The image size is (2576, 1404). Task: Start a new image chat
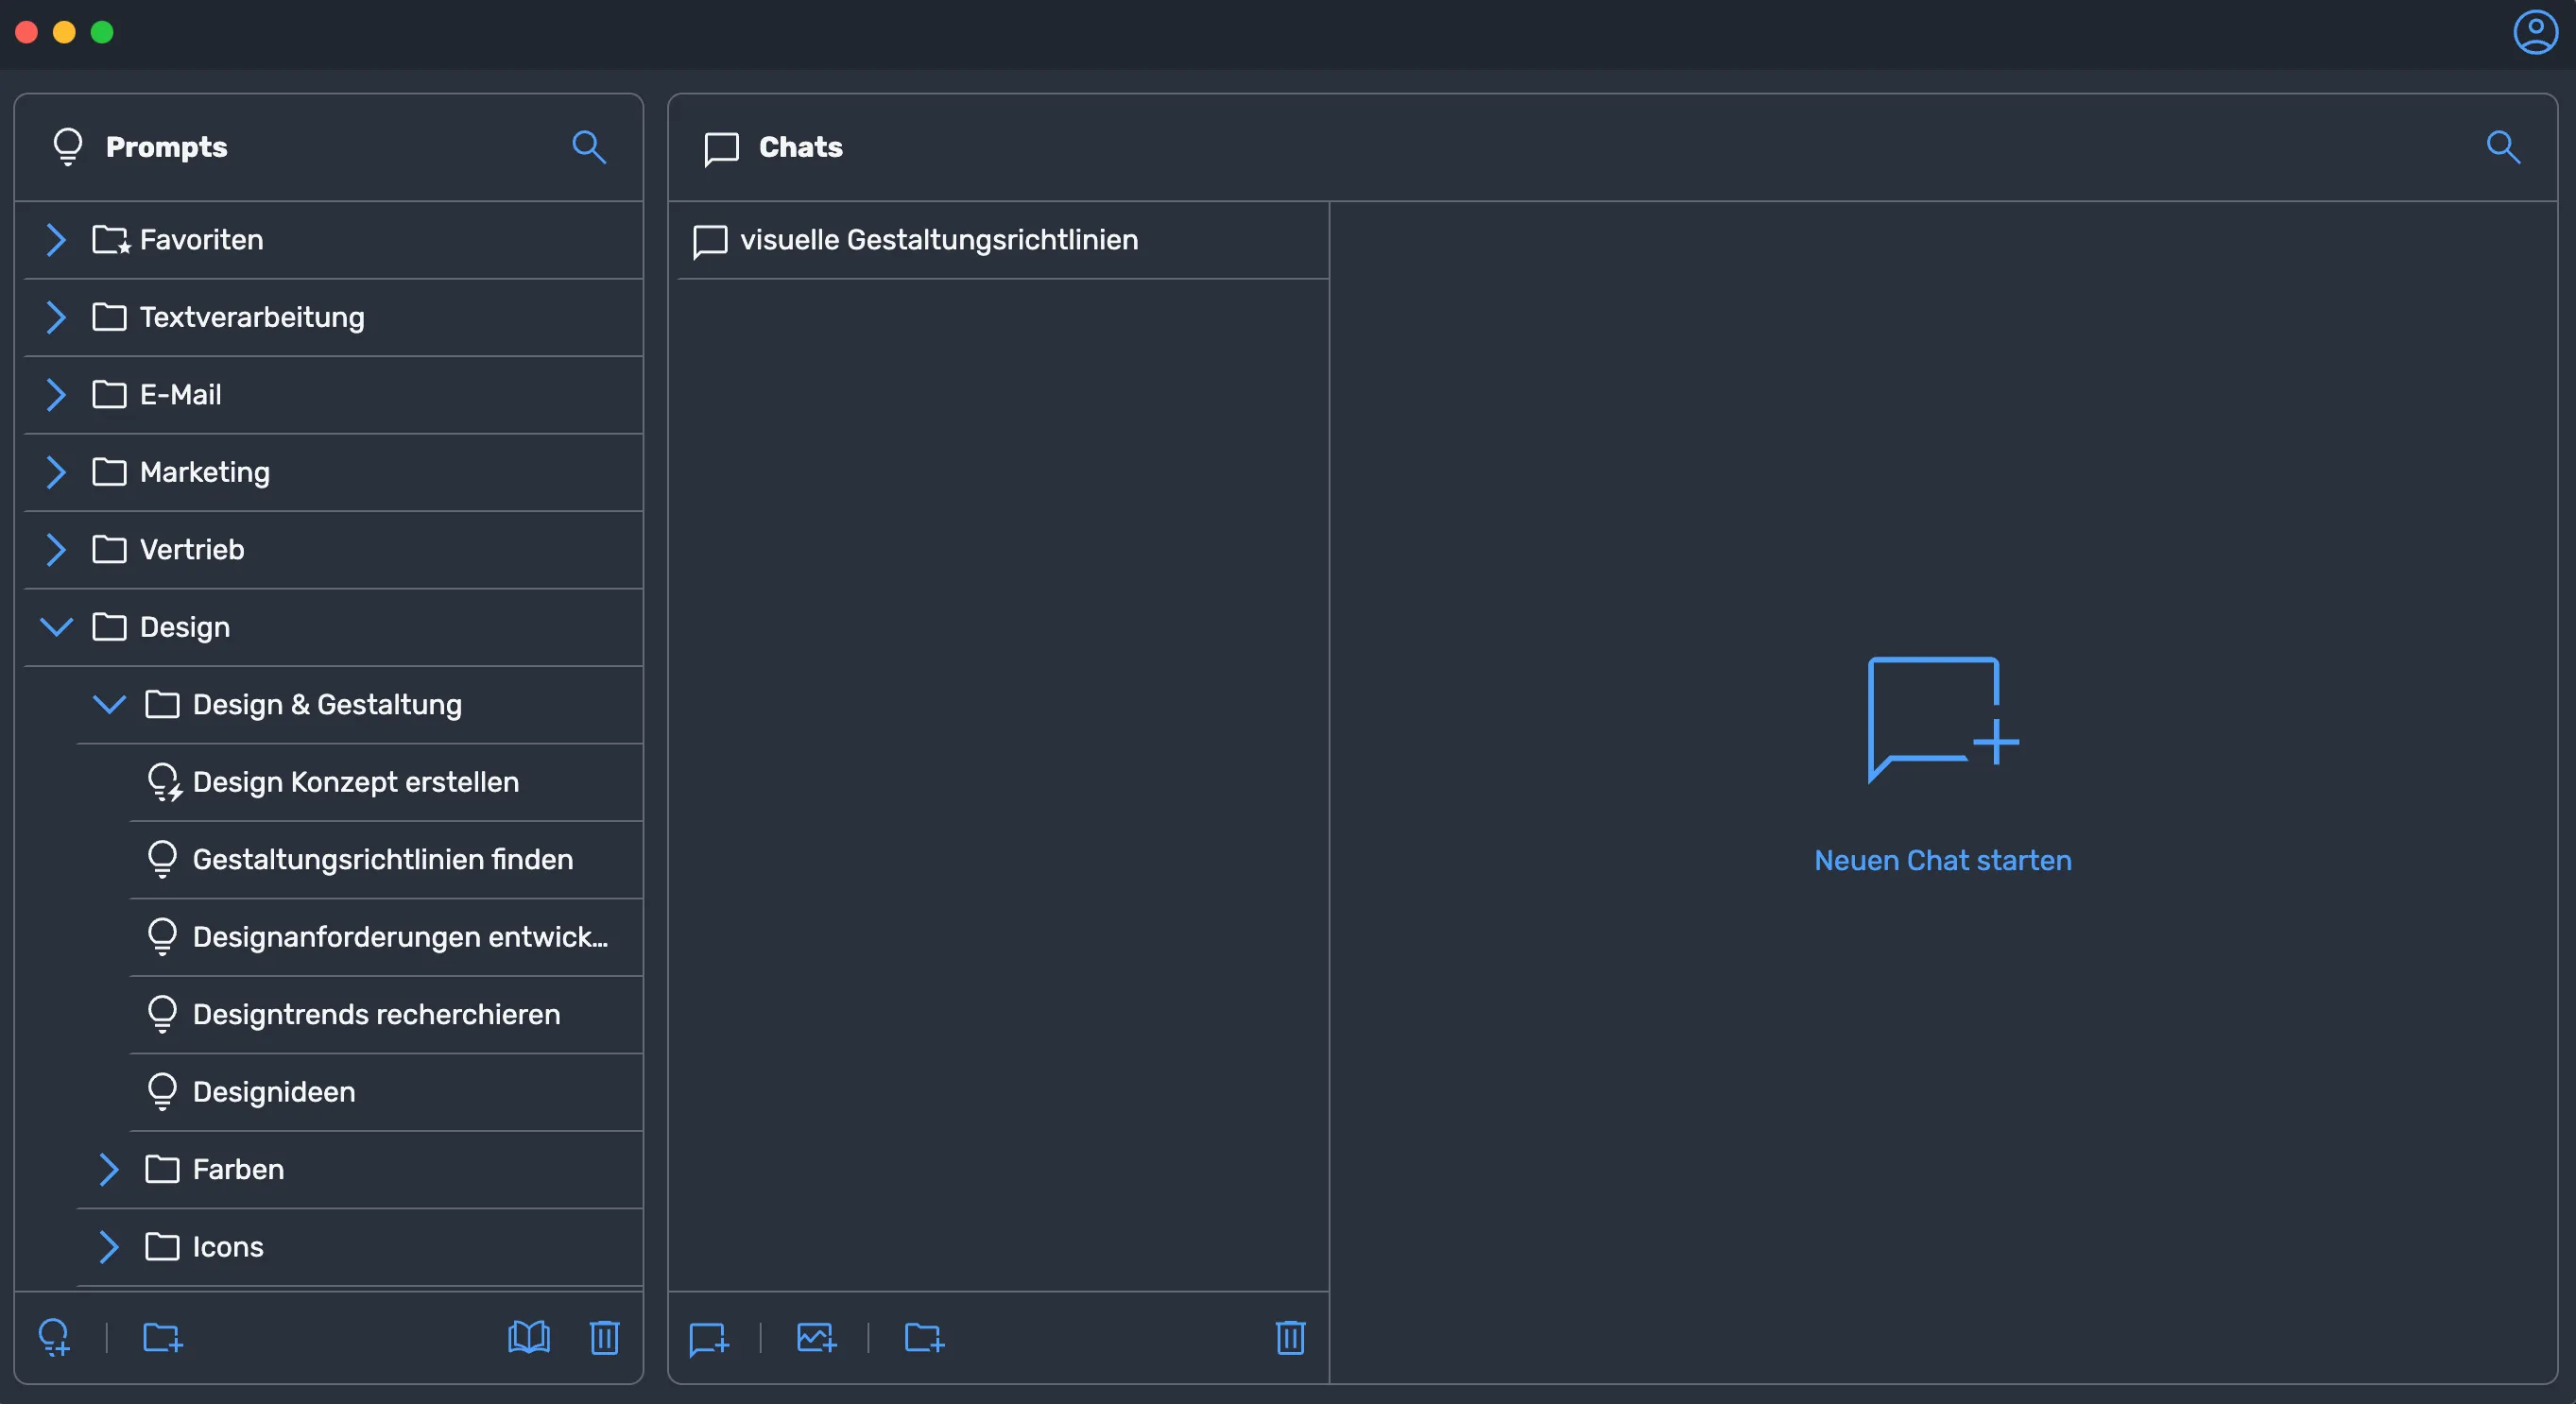[x=816, y=1338]
